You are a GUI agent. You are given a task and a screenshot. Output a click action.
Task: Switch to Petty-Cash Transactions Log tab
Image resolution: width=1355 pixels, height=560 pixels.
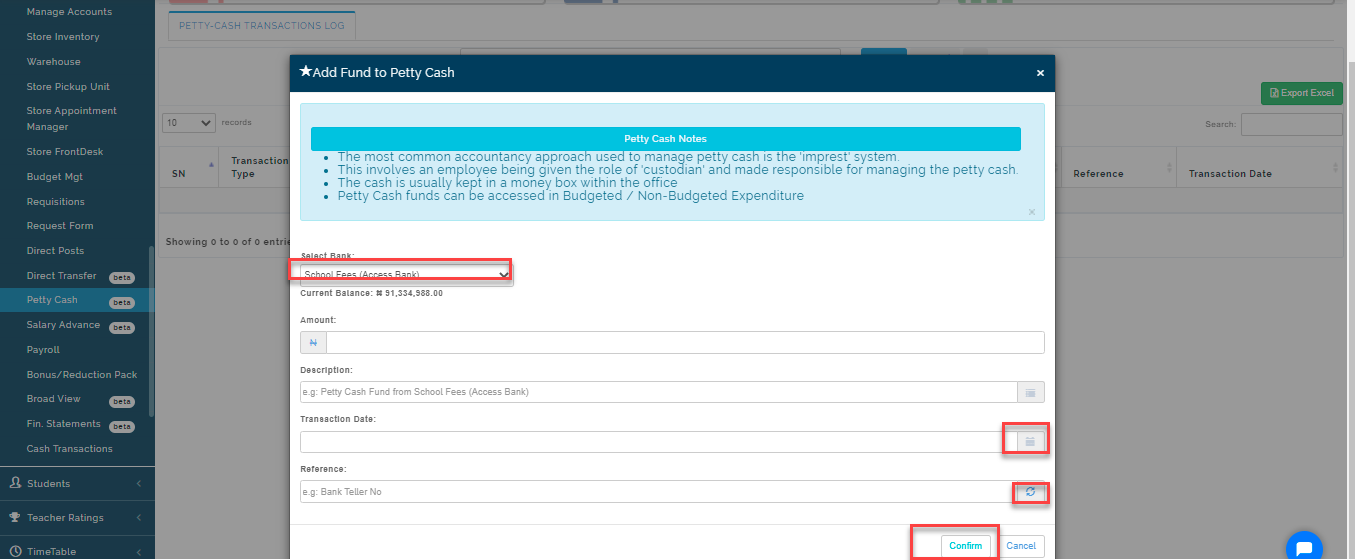click(x=262, y=26)
